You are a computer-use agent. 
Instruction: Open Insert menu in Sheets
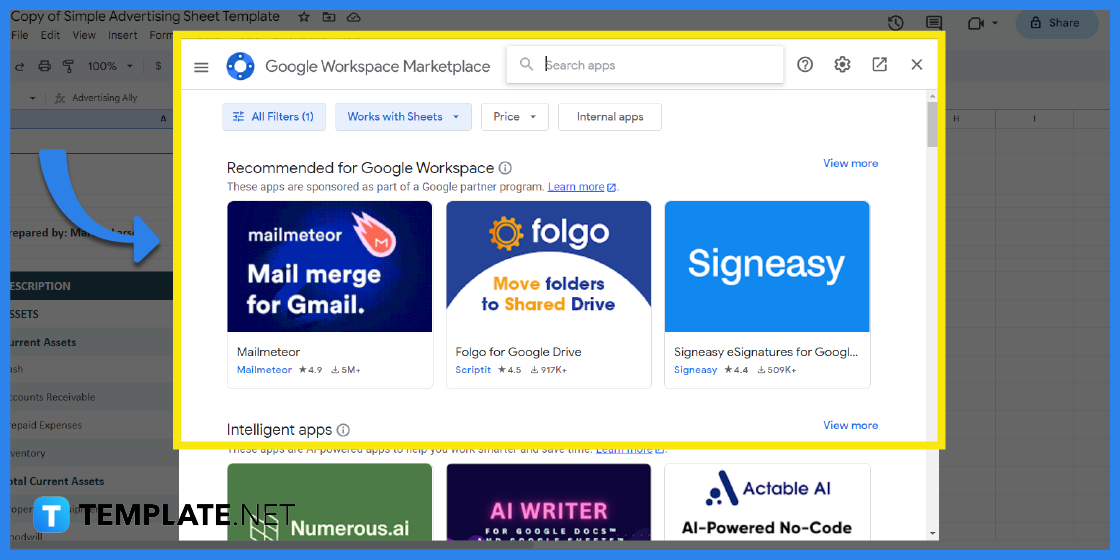tap(123, 35)
